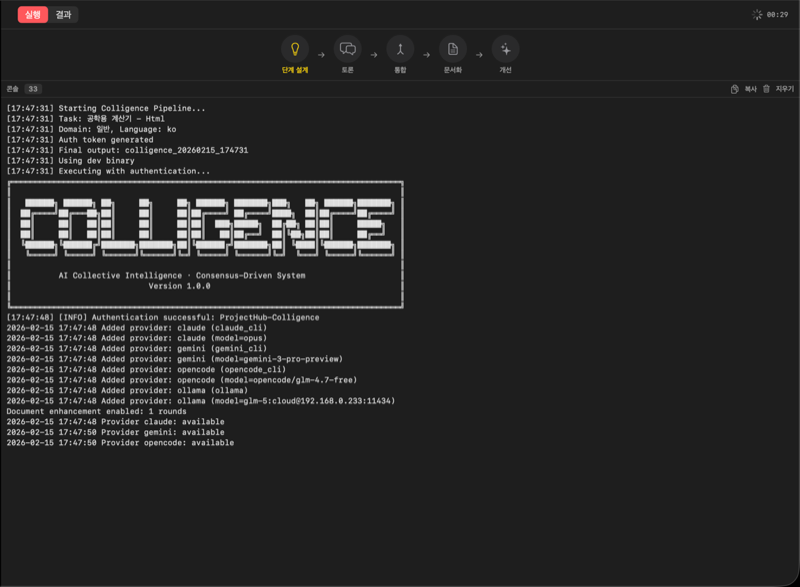Viewport: 800px width, 587px height.
Task: Click the "Provider opencode: available" log line
Action: [x=120, y=443]
